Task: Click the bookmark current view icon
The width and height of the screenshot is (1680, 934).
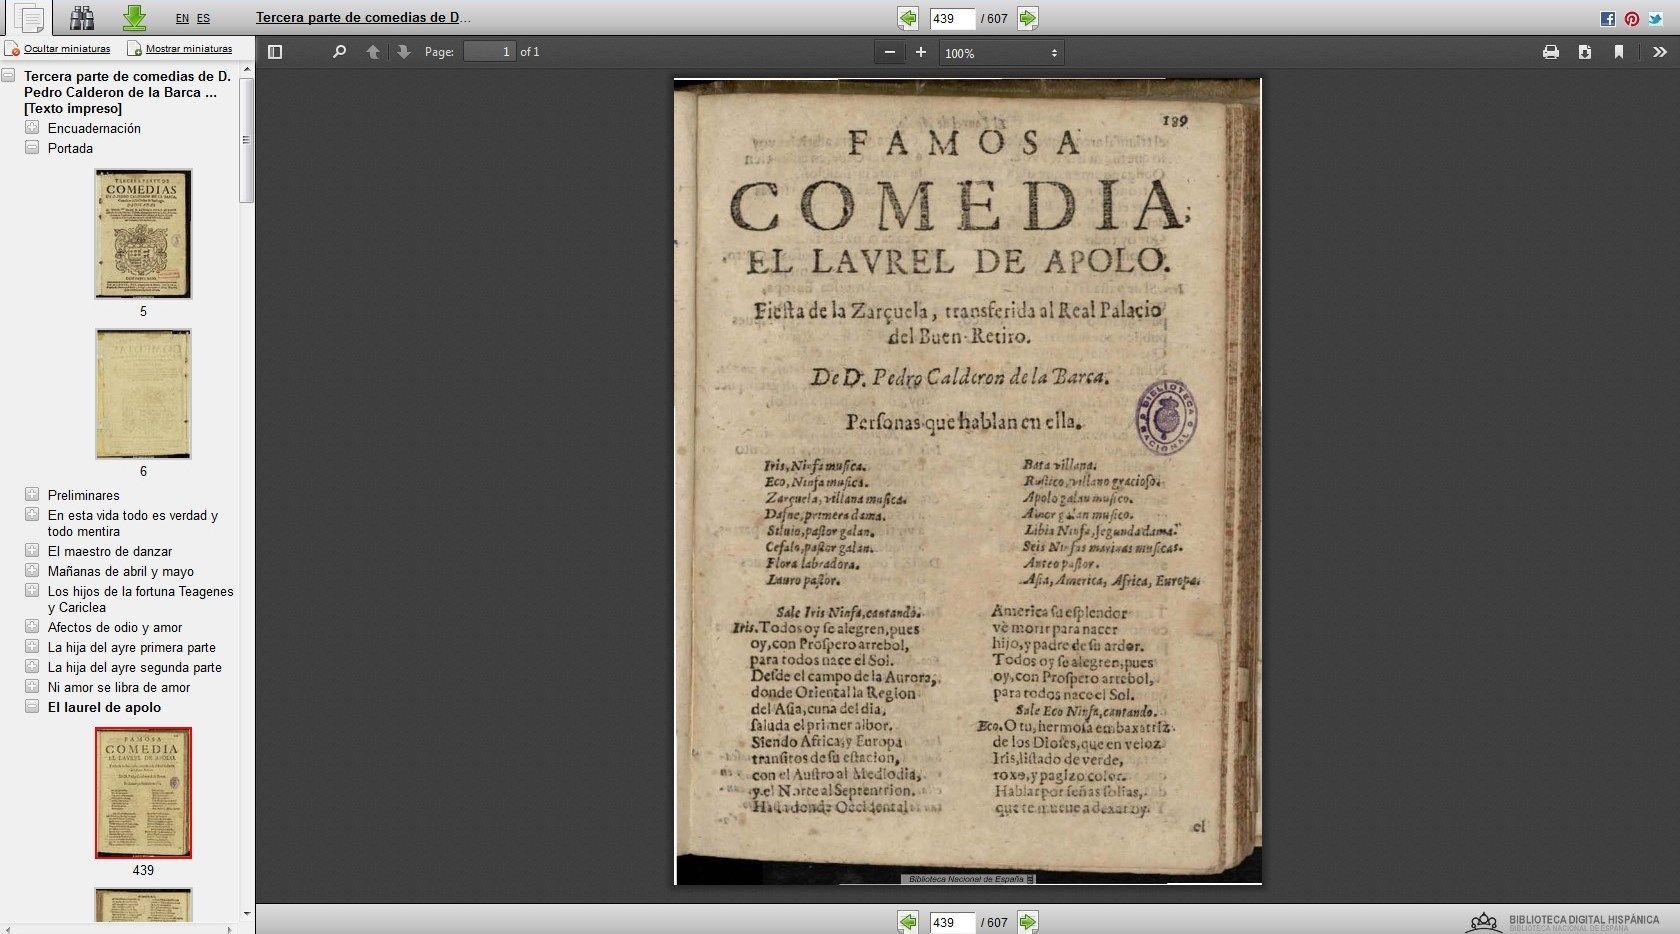Action: point(1618,52)
